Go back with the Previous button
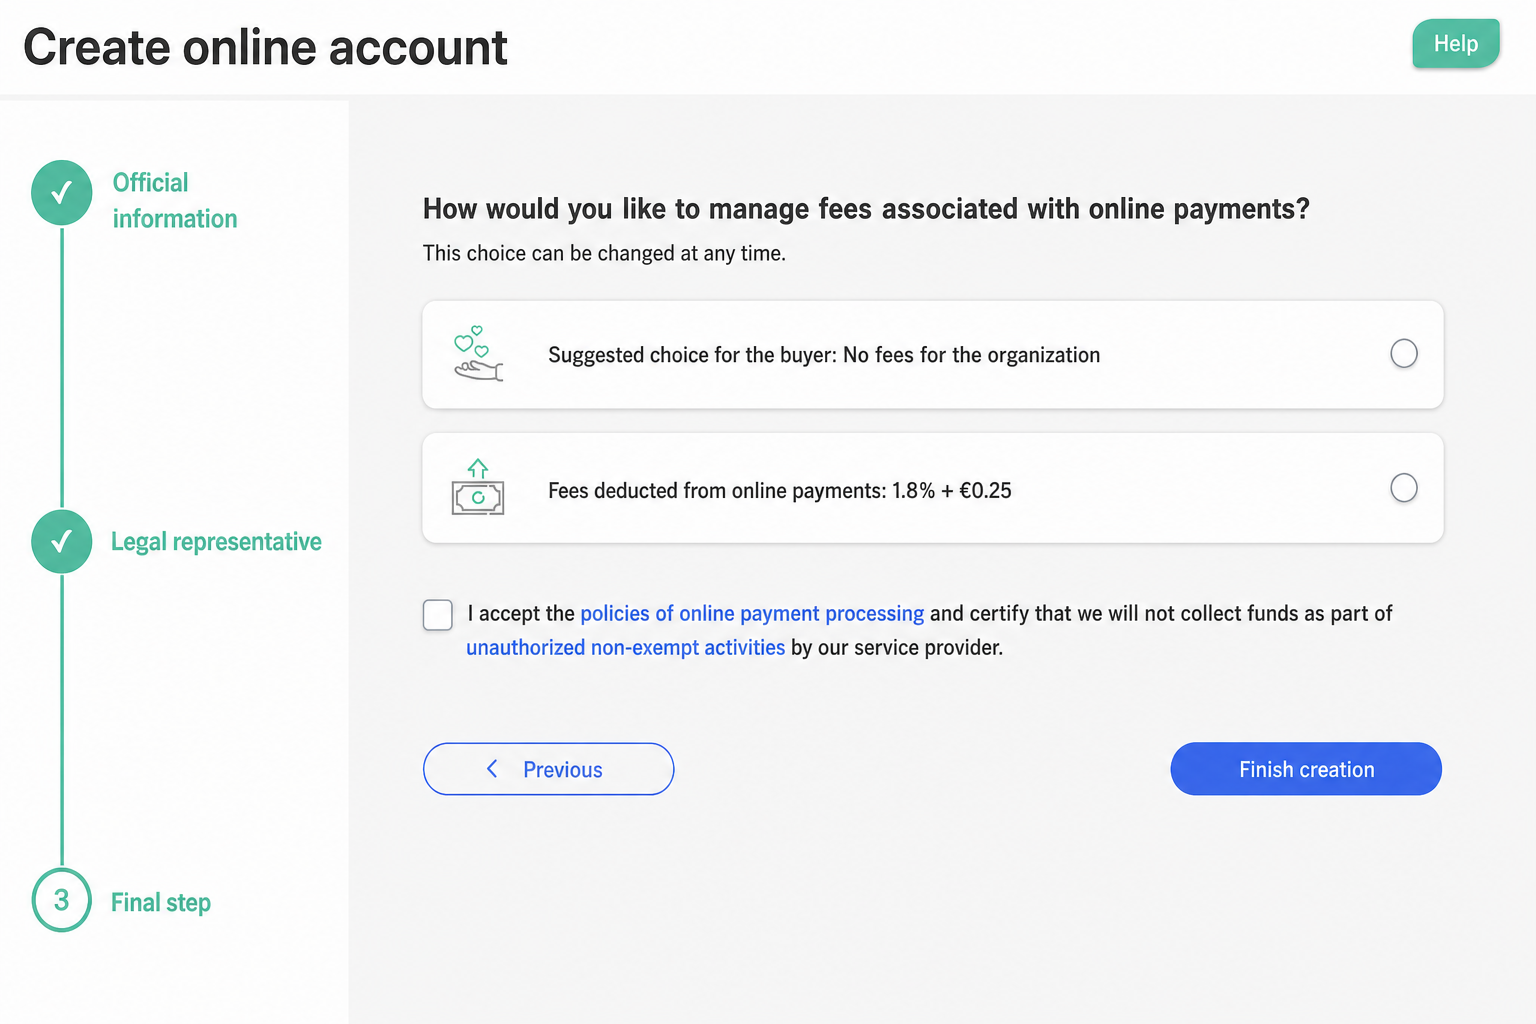Screen dimensions: 1536x1024 (x=549, y=769)
